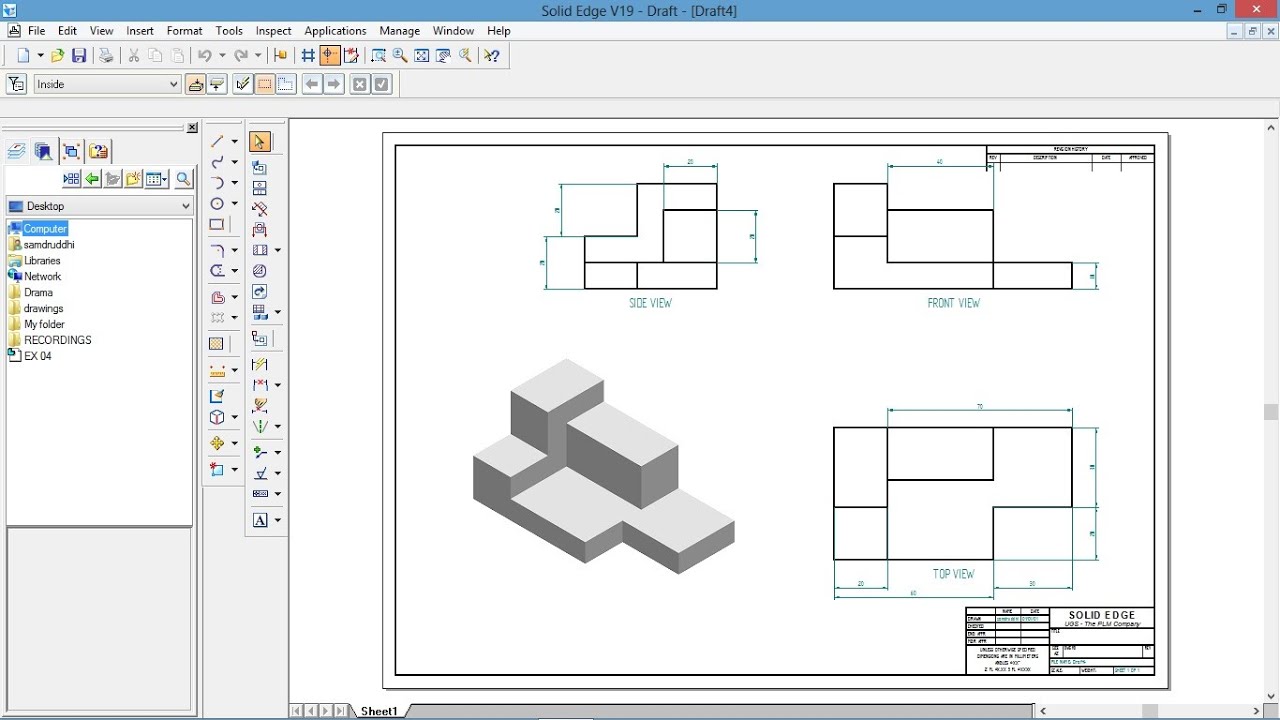
Task: Click the Print icon
Action: (105, 56)
